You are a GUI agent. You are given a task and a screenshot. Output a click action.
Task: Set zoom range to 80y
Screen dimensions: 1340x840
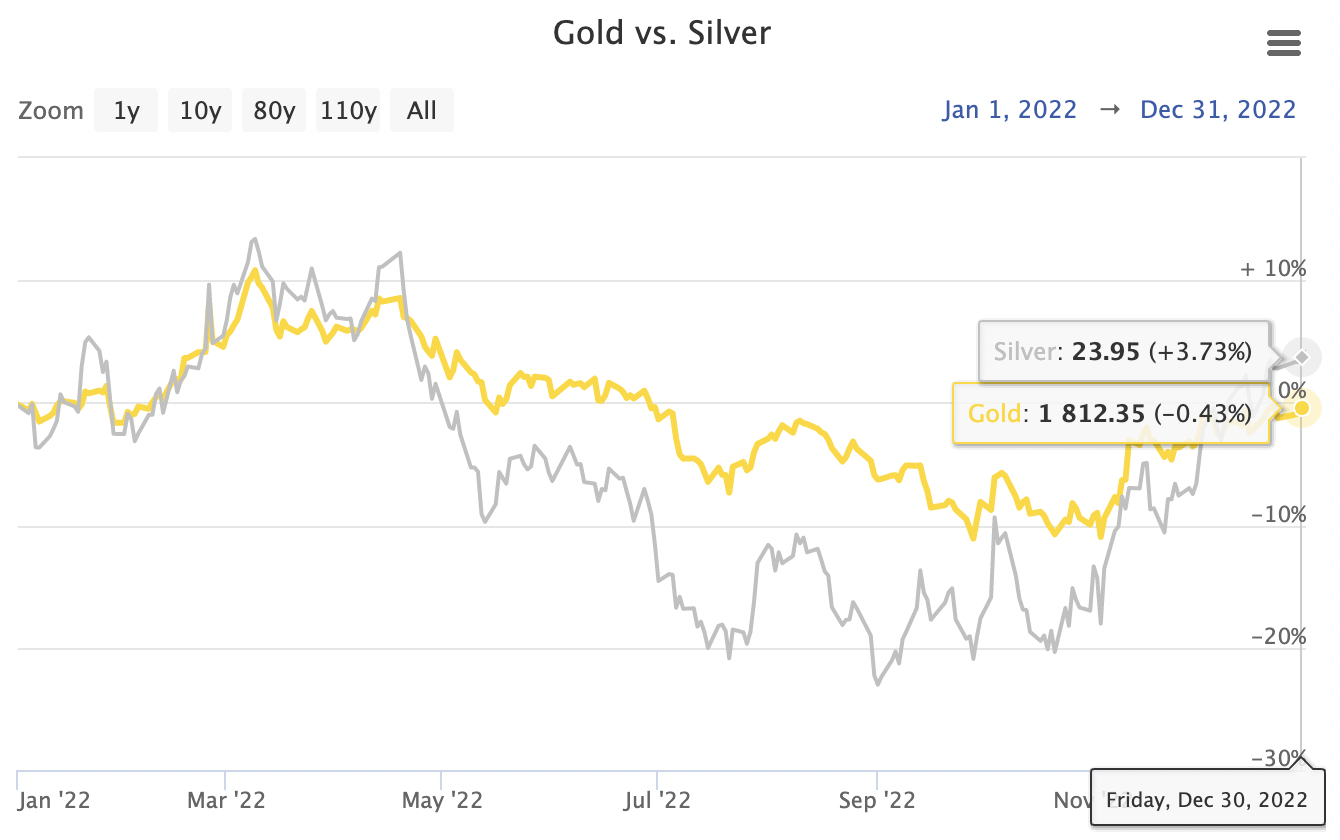(274, 110)
